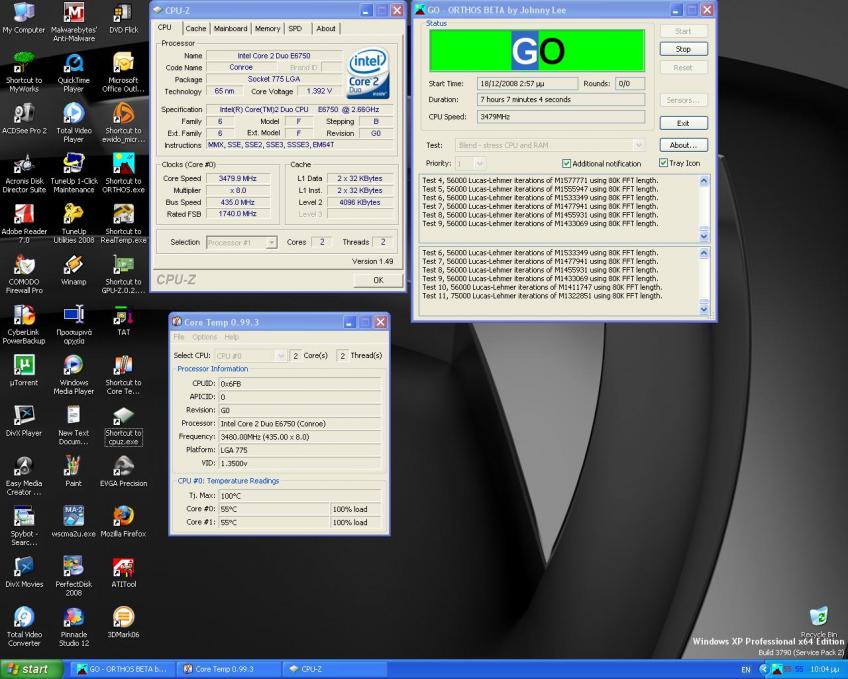The width and height of the screenshot is (848, 679).
Task: Click the Acronis Disk Director Suite icon
Action: (x=24, y=174)
